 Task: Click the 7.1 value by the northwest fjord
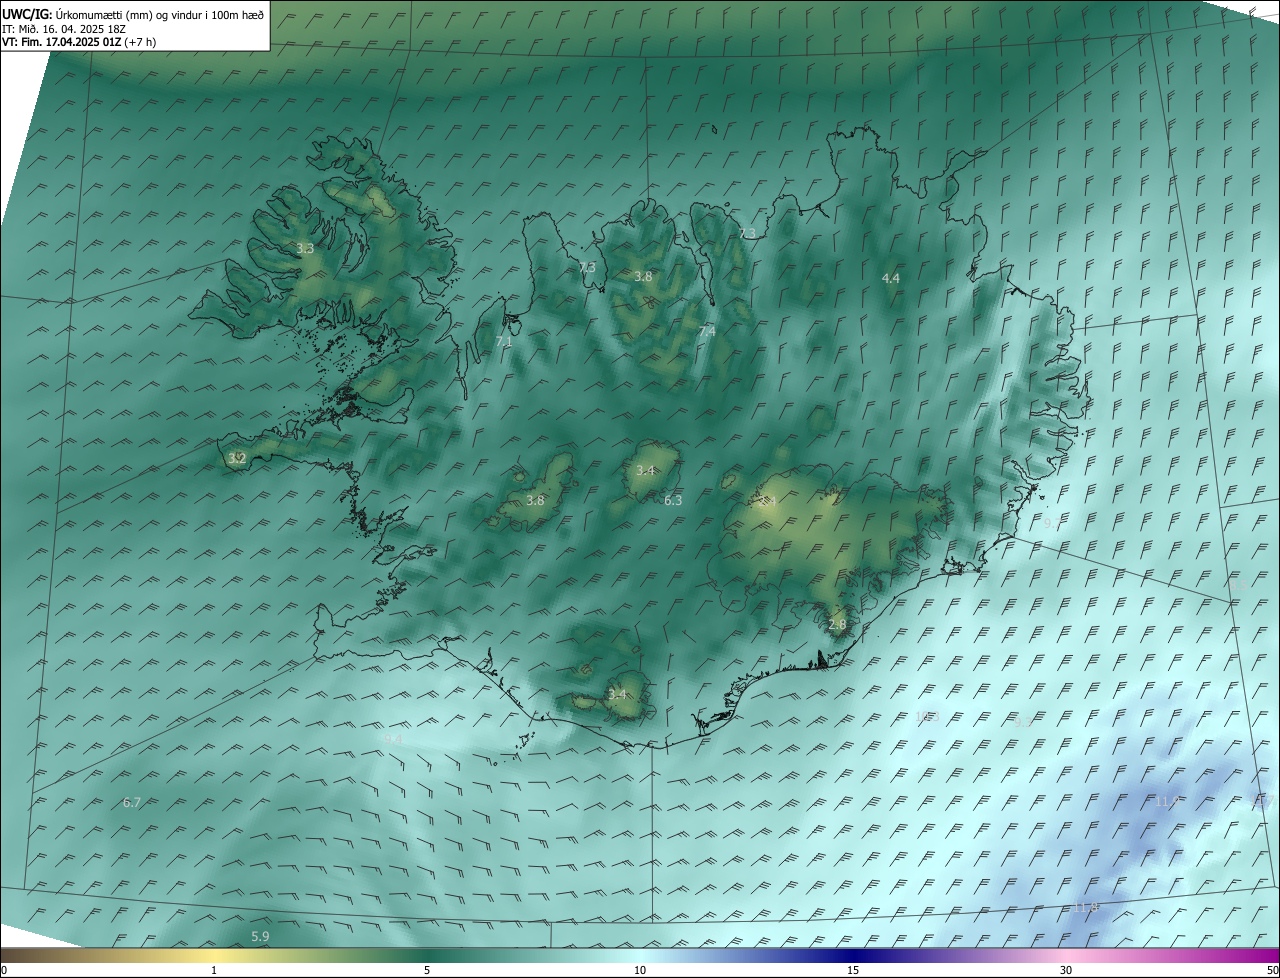coord(504,342)
